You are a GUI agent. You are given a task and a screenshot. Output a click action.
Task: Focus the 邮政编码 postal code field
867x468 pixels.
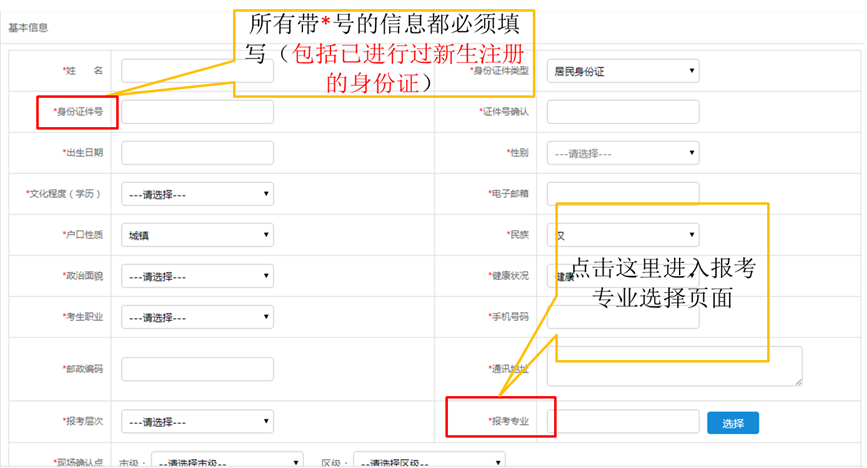pyautogui.click(x=197, y=368)
